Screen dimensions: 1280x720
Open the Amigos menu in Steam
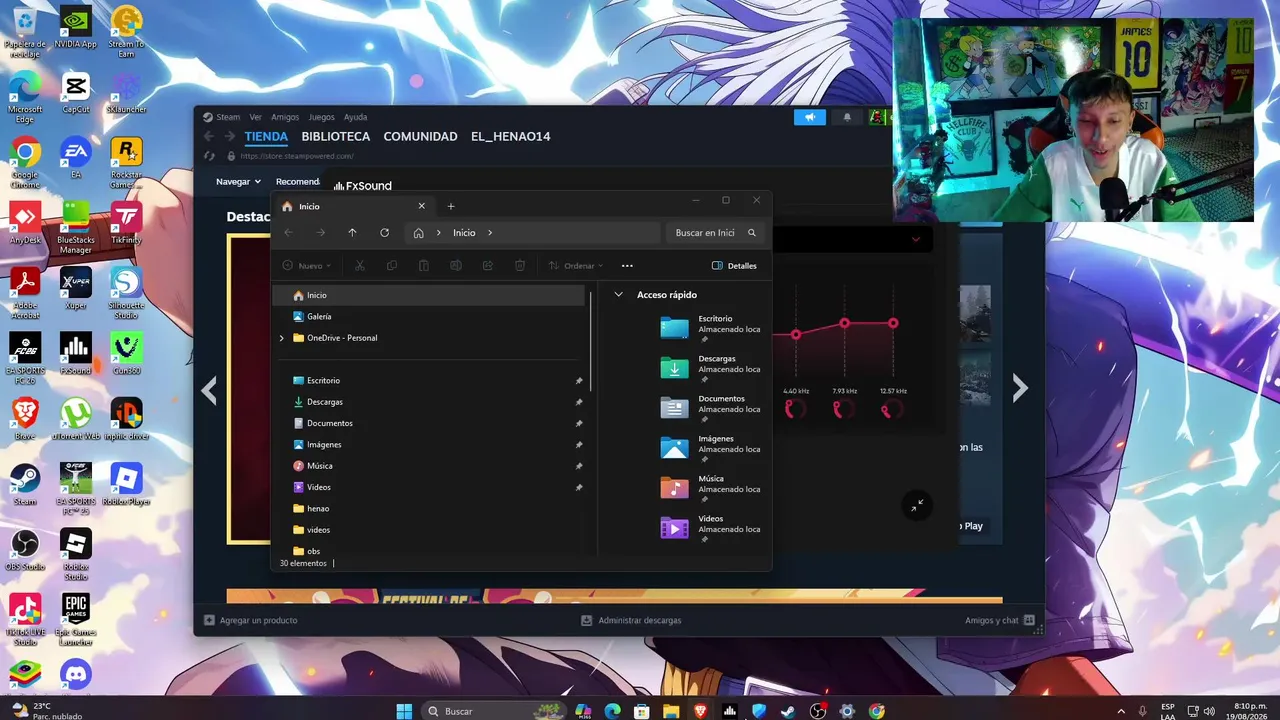click(285, 117)
